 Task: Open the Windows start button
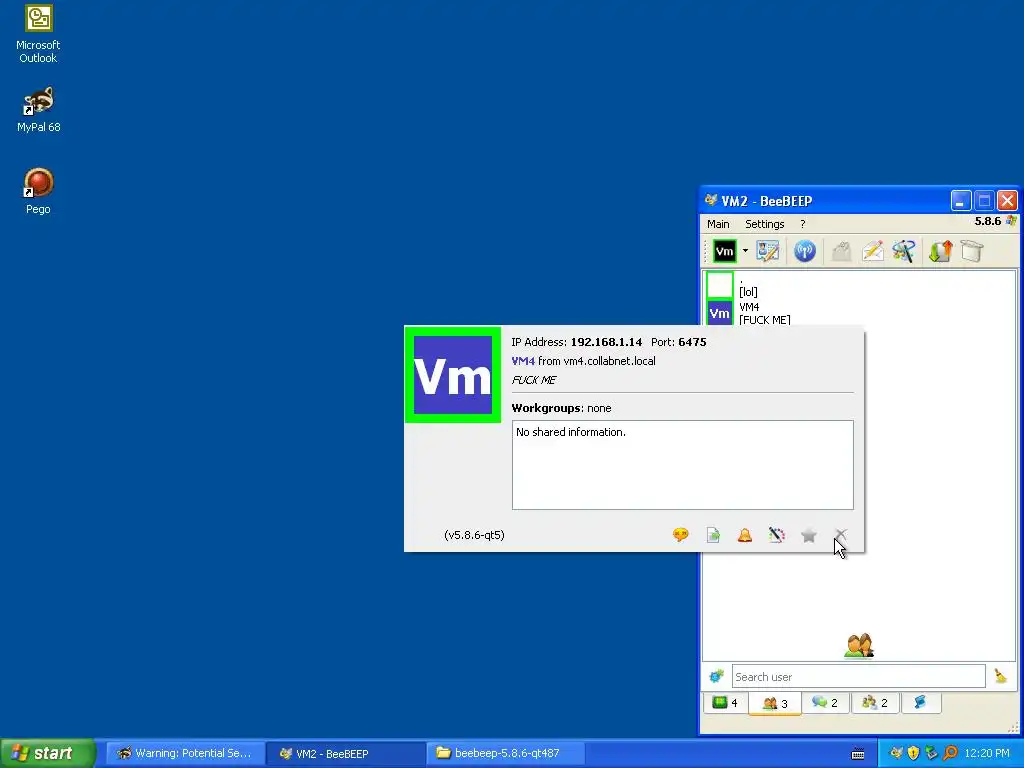48,753
